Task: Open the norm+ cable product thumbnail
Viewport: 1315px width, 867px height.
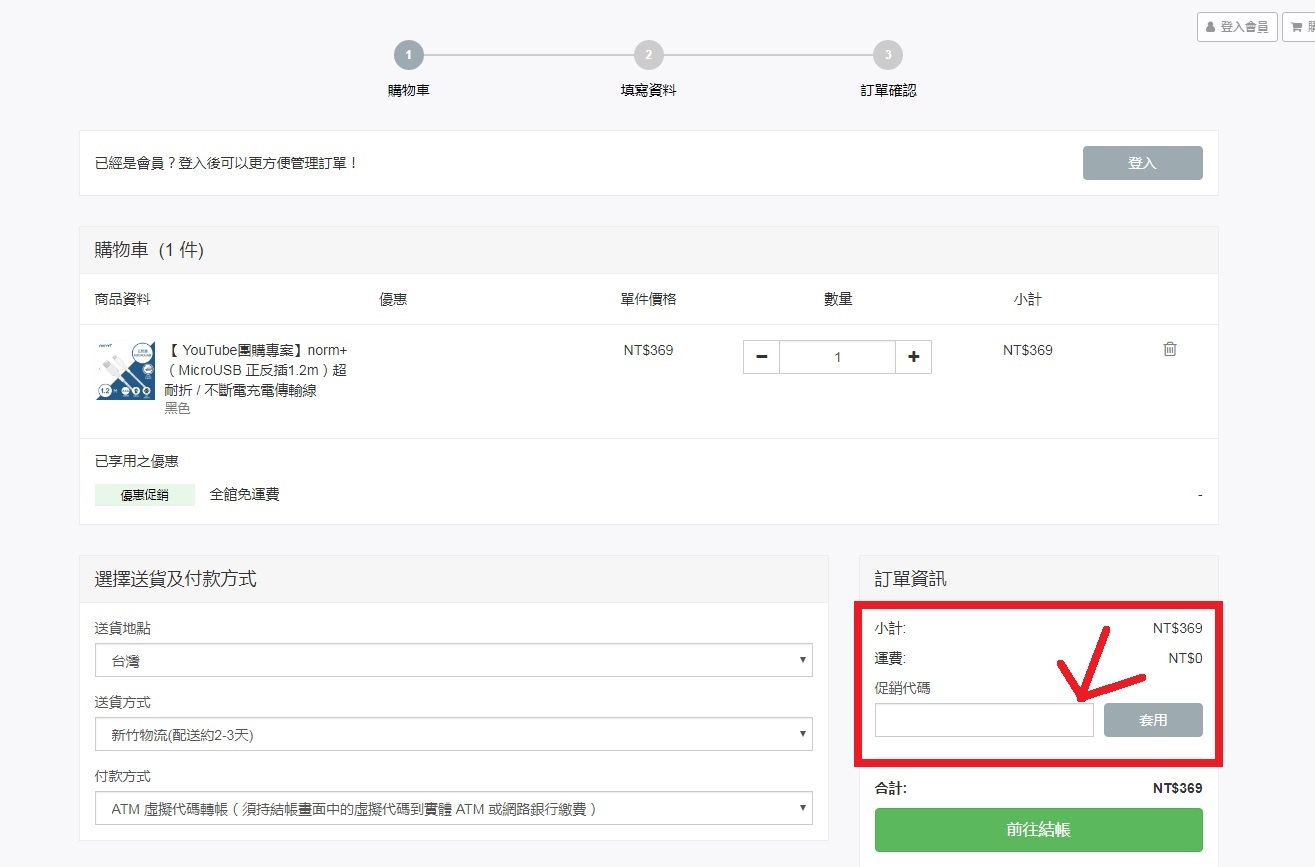Action: click(125, 370)
